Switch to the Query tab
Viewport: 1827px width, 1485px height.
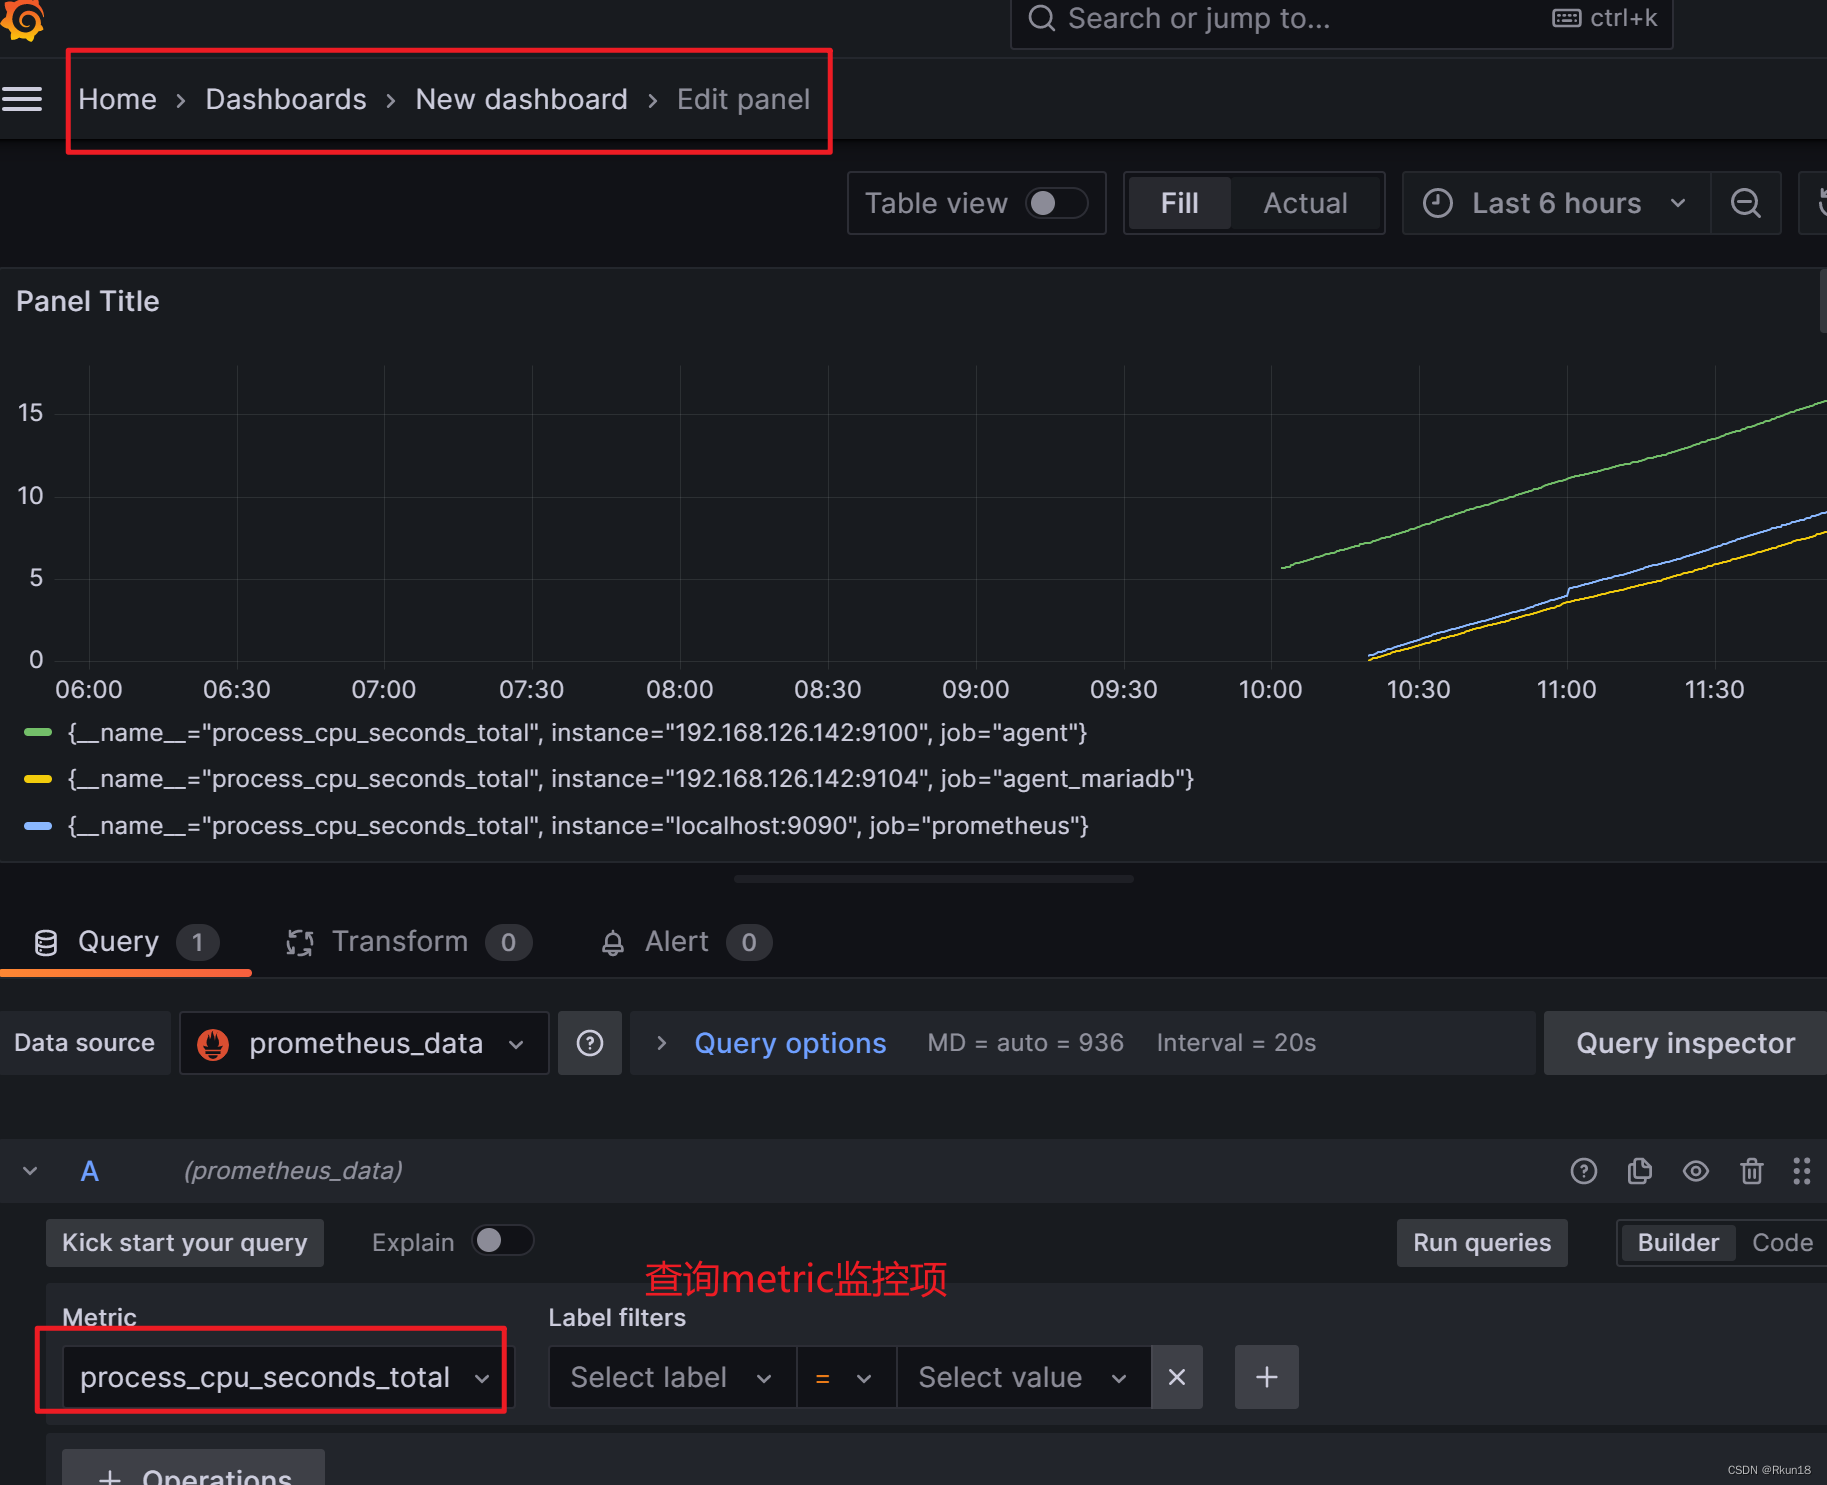(126, 942)
